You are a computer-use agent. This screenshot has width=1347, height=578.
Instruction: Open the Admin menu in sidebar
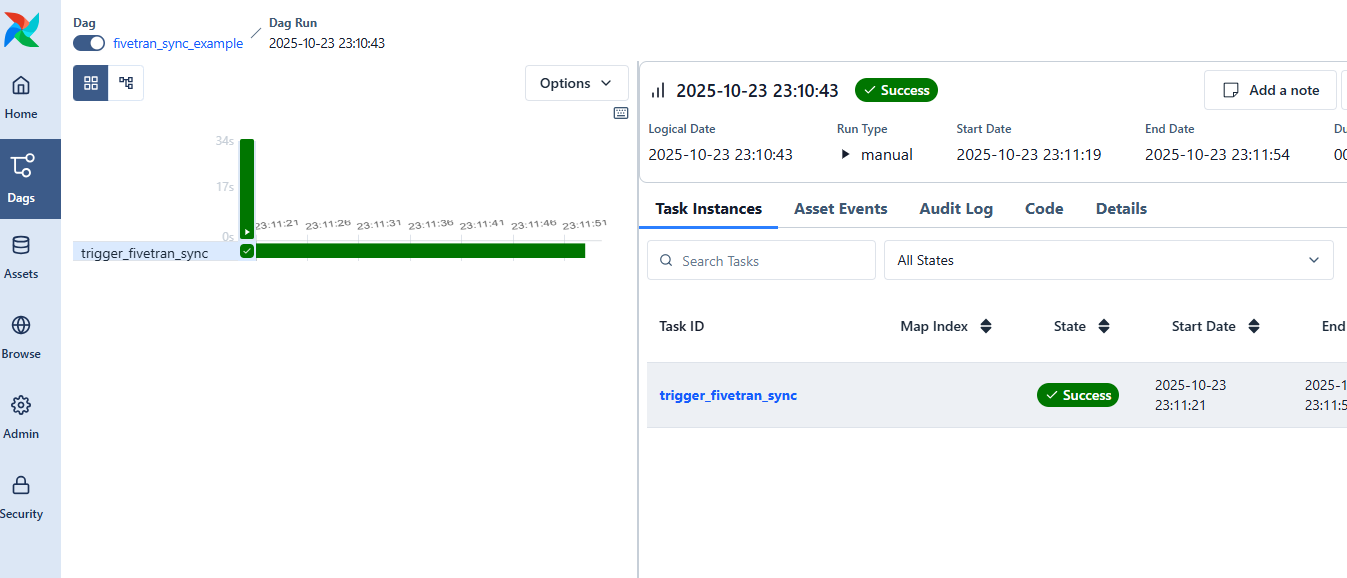pos(21,418)
